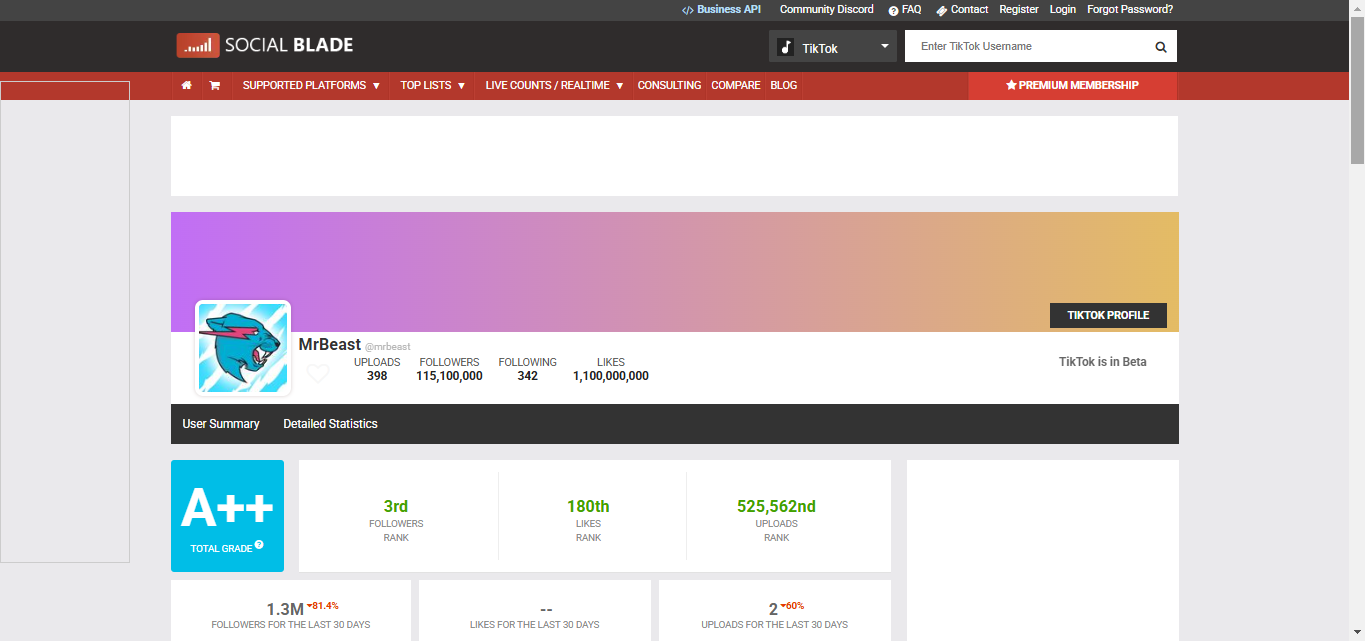
Task: Click the MrBeast name heading
Action: (330, 344)
